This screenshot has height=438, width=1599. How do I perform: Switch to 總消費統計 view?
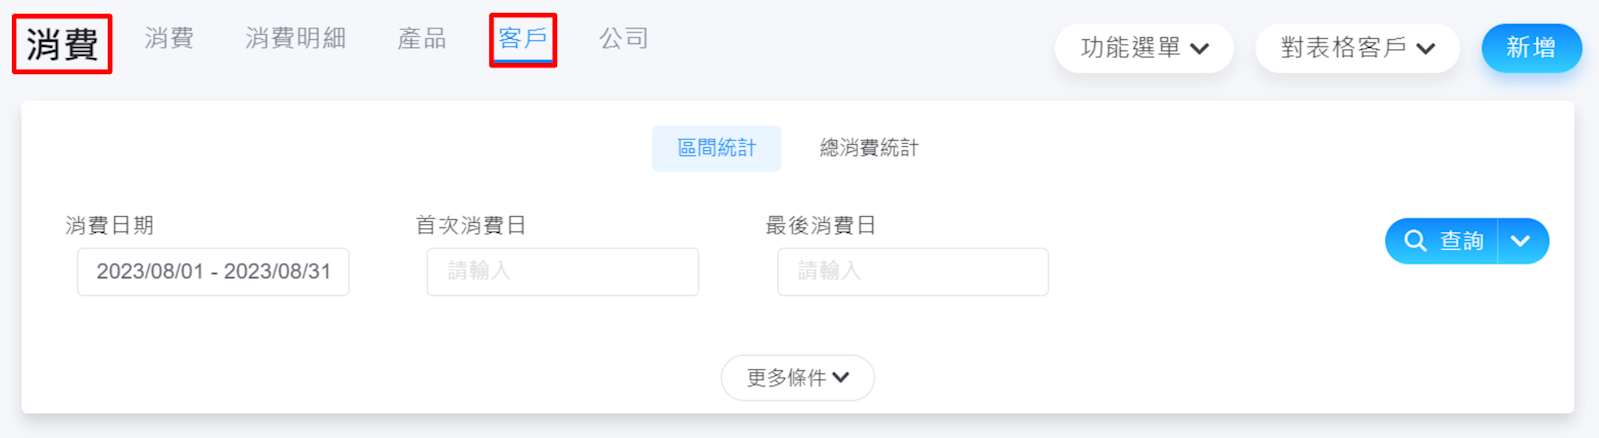pos(868,148)
